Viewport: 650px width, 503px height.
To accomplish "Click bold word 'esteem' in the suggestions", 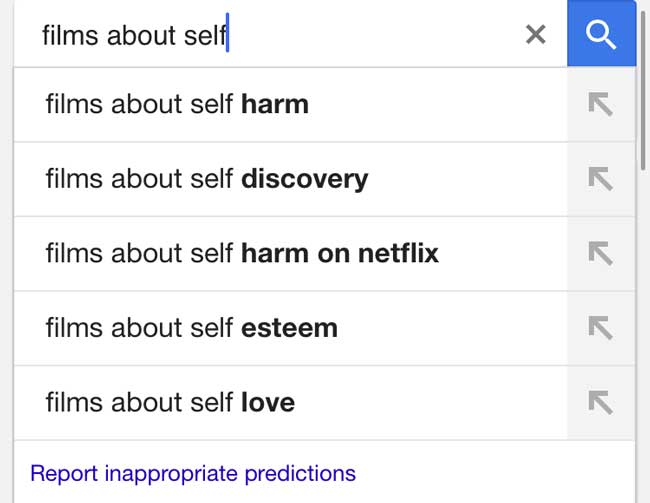I will point(289,328).
